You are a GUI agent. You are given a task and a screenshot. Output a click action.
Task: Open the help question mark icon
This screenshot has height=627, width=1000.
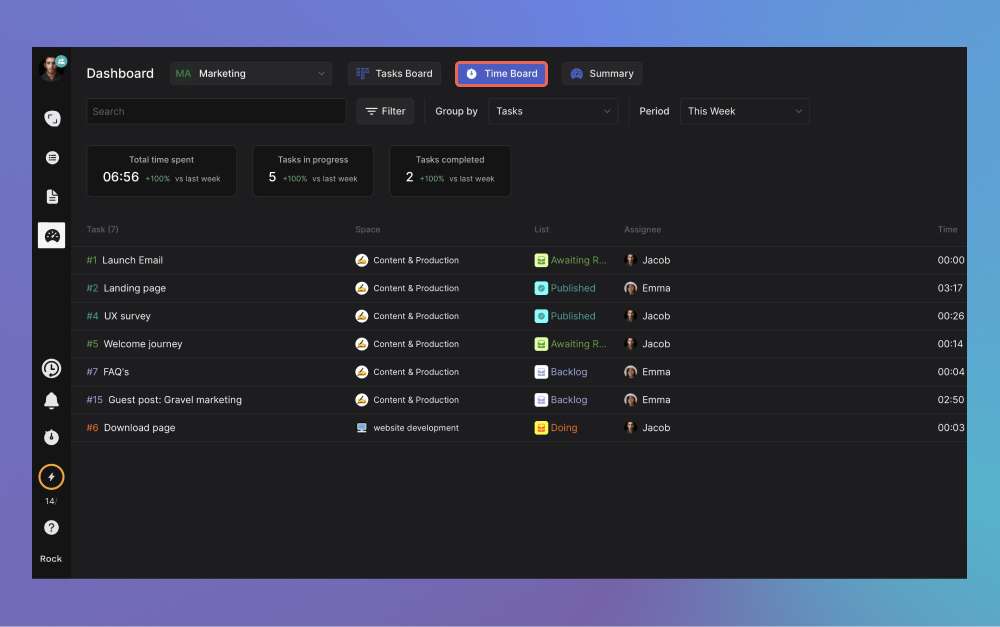51,527
